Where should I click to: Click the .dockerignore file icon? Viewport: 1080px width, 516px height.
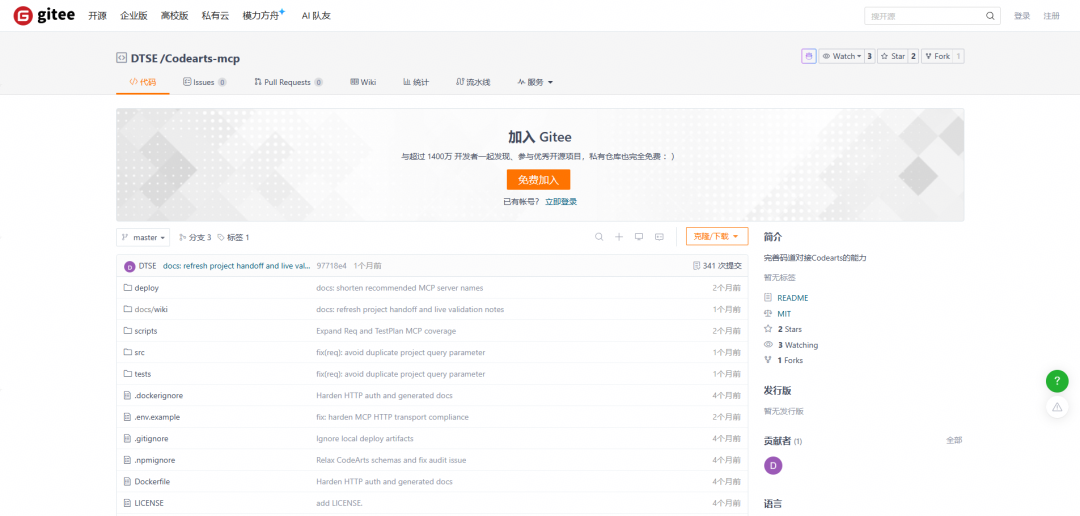pos(127,395)
